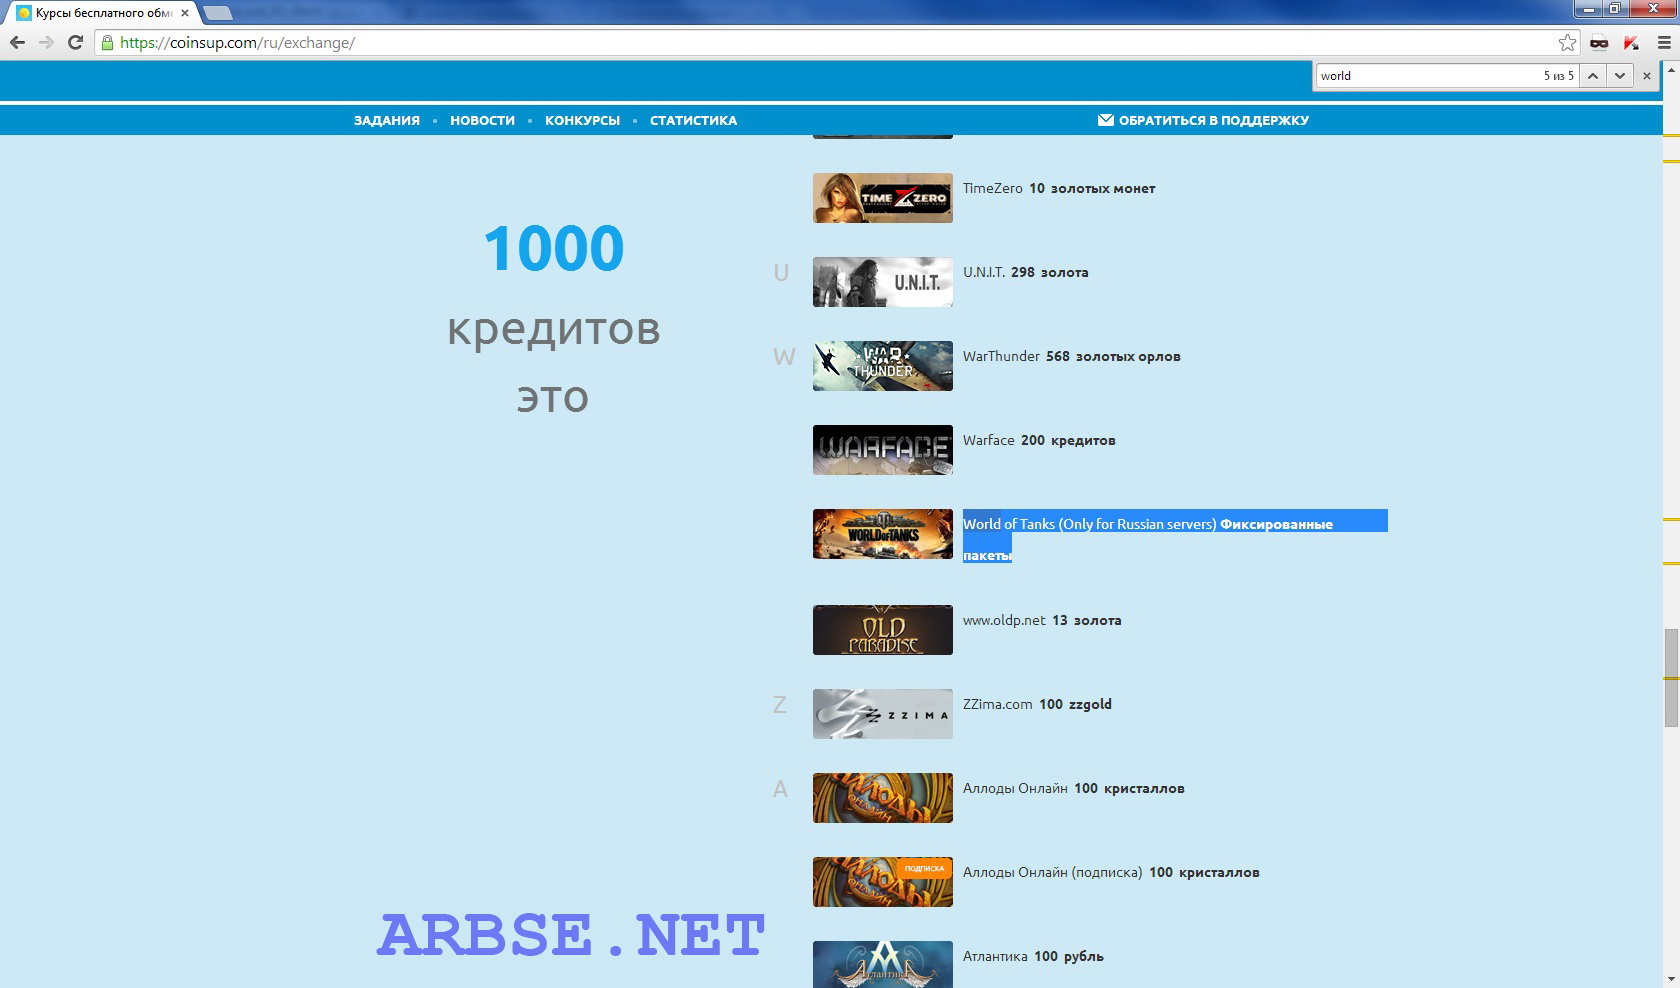Open the Old Paradise banner
This screenshot has width=1680, height=988.
(x=883, y=630)
